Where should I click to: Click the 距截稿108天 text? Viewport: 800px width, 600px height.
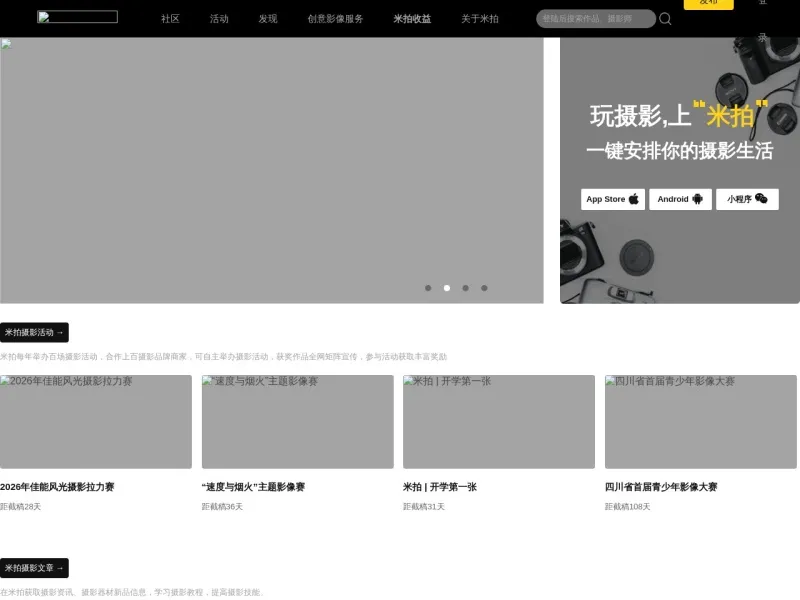tap(628, 507)
